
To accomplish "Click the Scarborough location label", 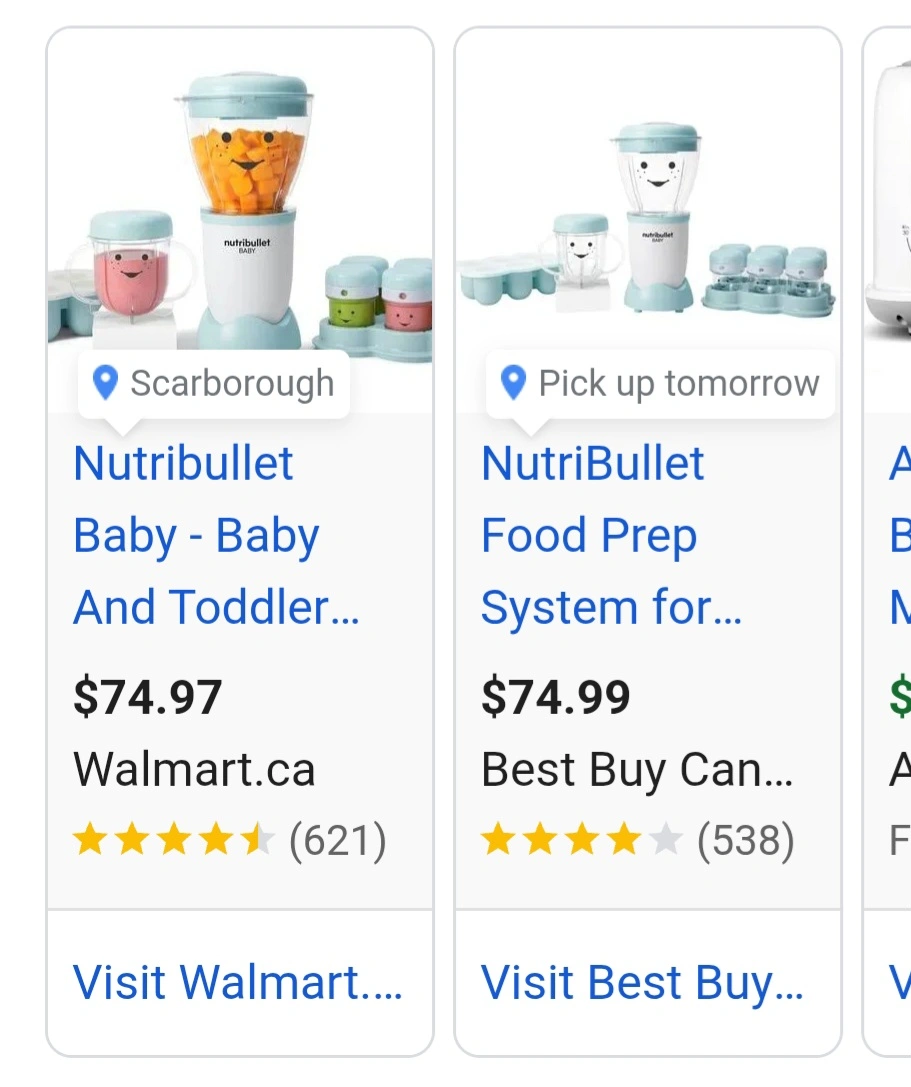I will click(x=232, y=383).
